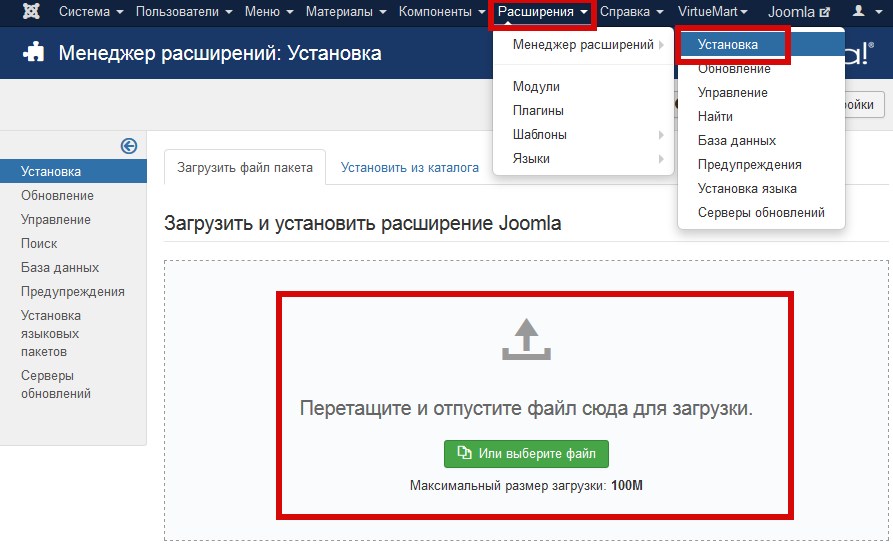Image resolution: width=893 pixels, height=557 pixels.
Task: Choose Серверы обновлений in the submenu
Action: (x=761, y=212)
